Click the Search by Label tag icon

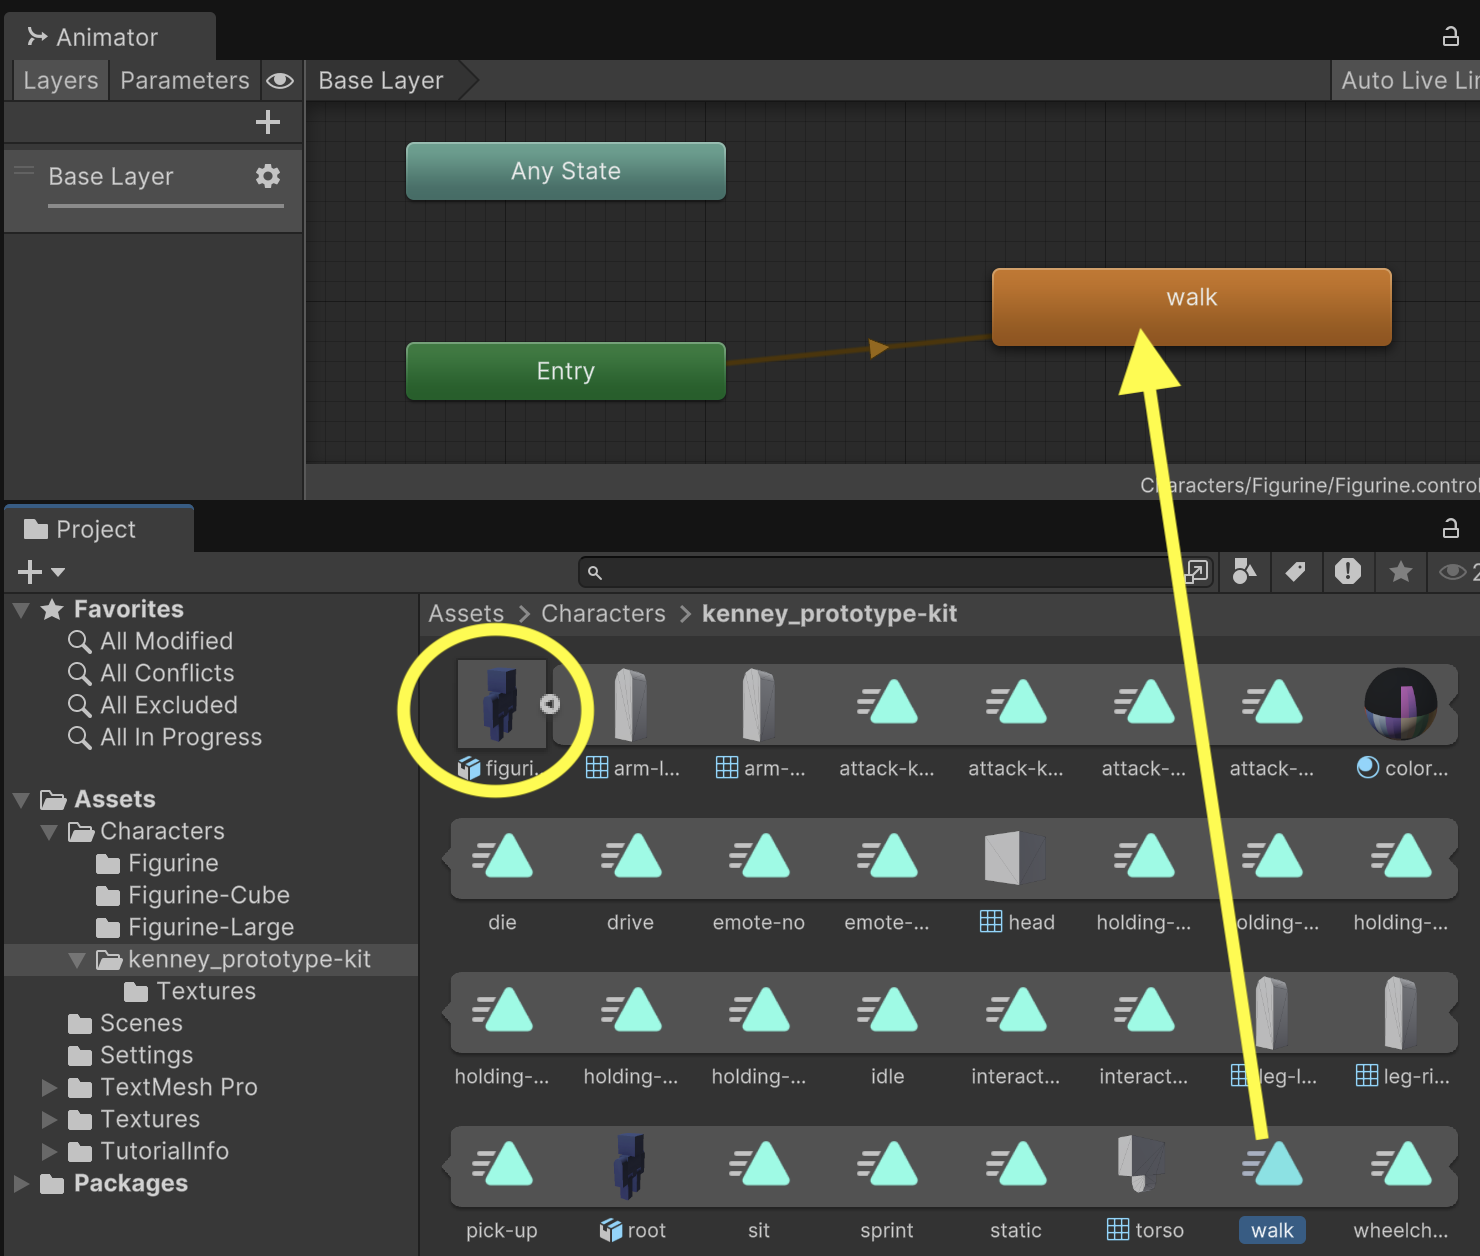[1295, 571]
